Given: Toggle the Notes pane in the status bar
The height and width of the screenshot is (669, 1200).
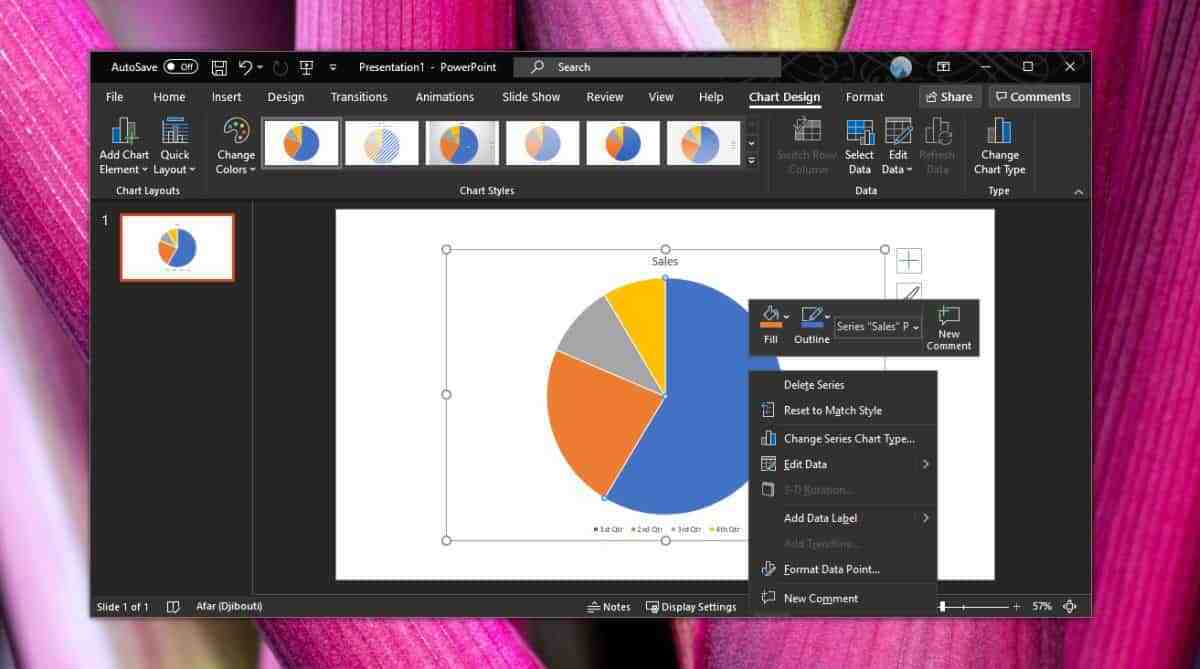Looking at the screenshot, I should coord(610,606).
